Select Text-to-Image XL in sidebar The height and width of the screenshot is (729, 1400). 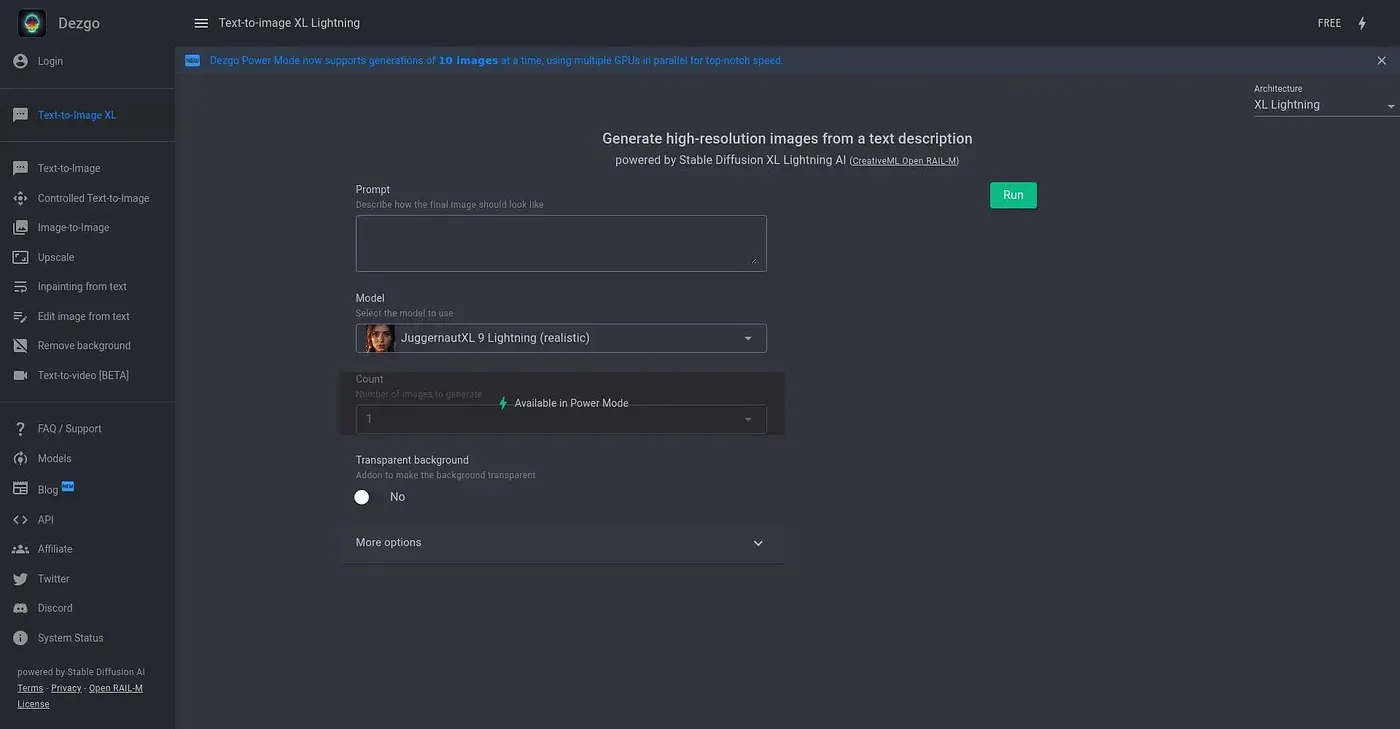point(87,115)
